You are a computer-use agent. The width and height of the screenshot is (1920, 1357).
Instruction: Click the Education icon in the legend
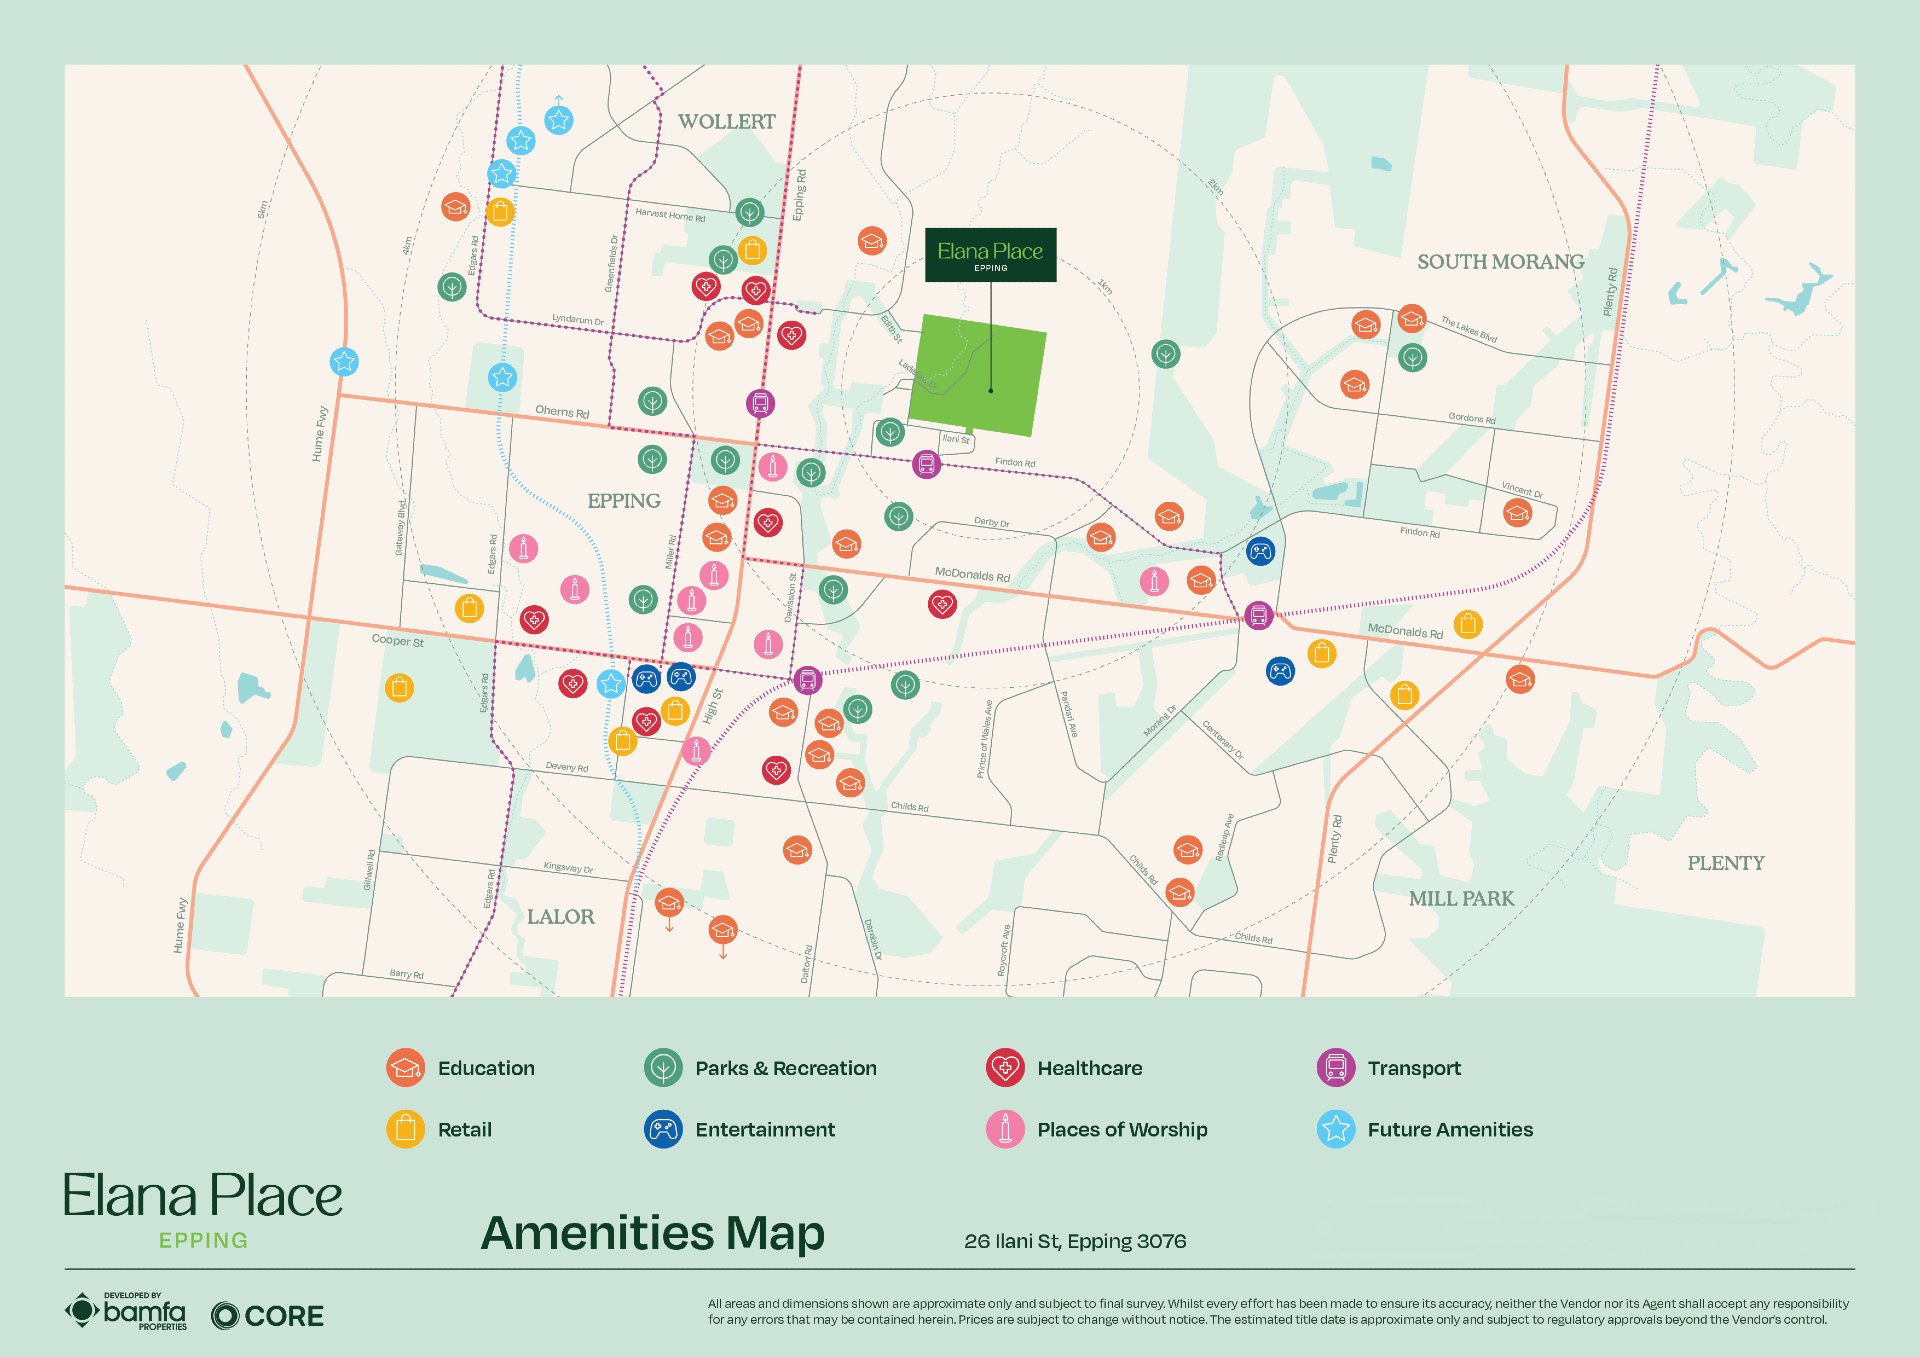point(405,1068)
